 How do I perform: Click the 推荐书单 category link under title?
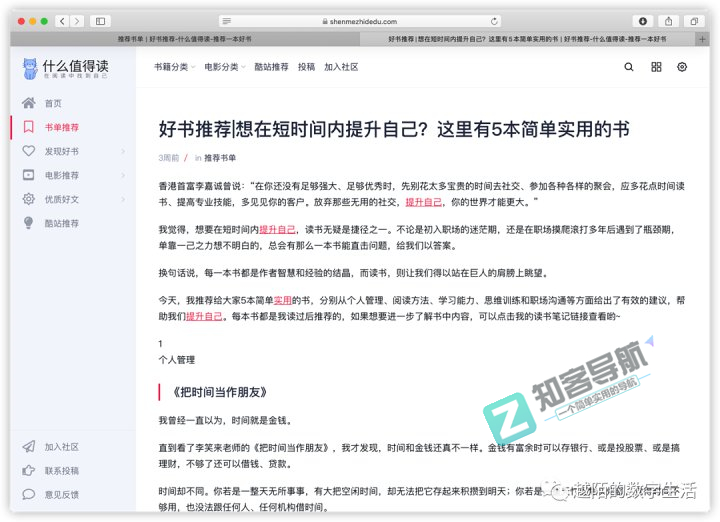pyautogui.click(x=219, y=158)
